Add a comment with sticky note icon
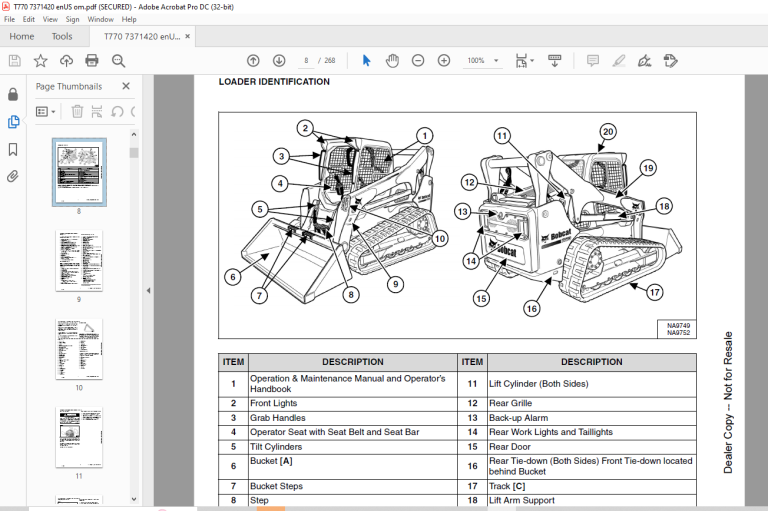The height and width of the screenshot is (511, 768). [x=593, y=61]
